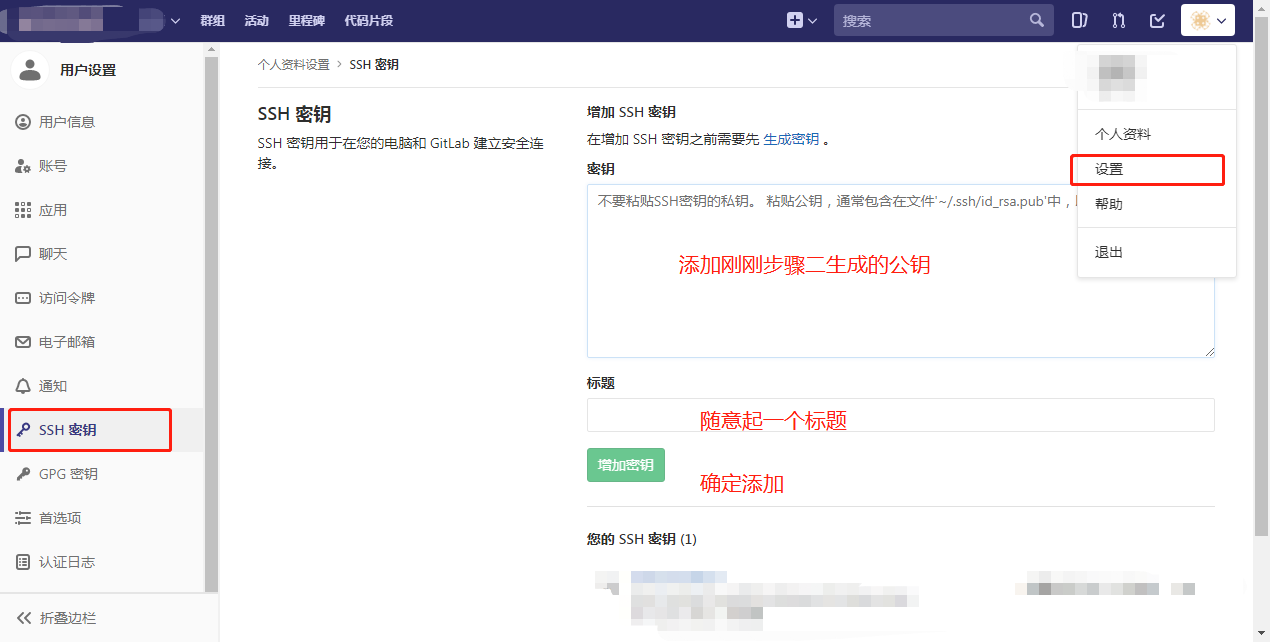Open the 聊天 speech bubble icon
The image size is (1270, 642).
tap(23, 254)
